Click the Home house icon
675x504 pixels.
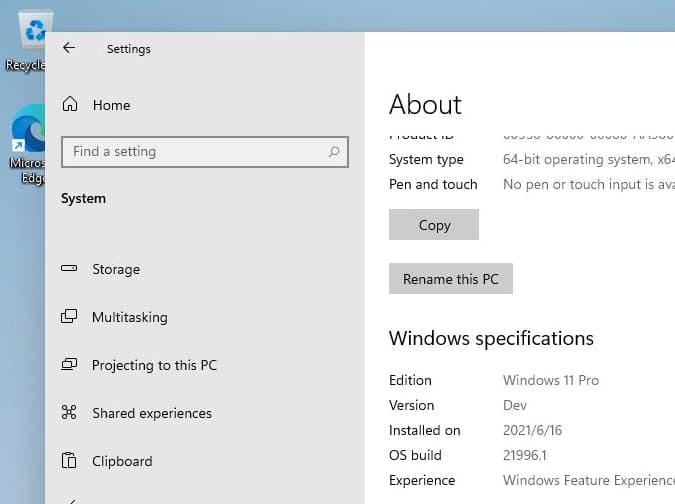70,105
